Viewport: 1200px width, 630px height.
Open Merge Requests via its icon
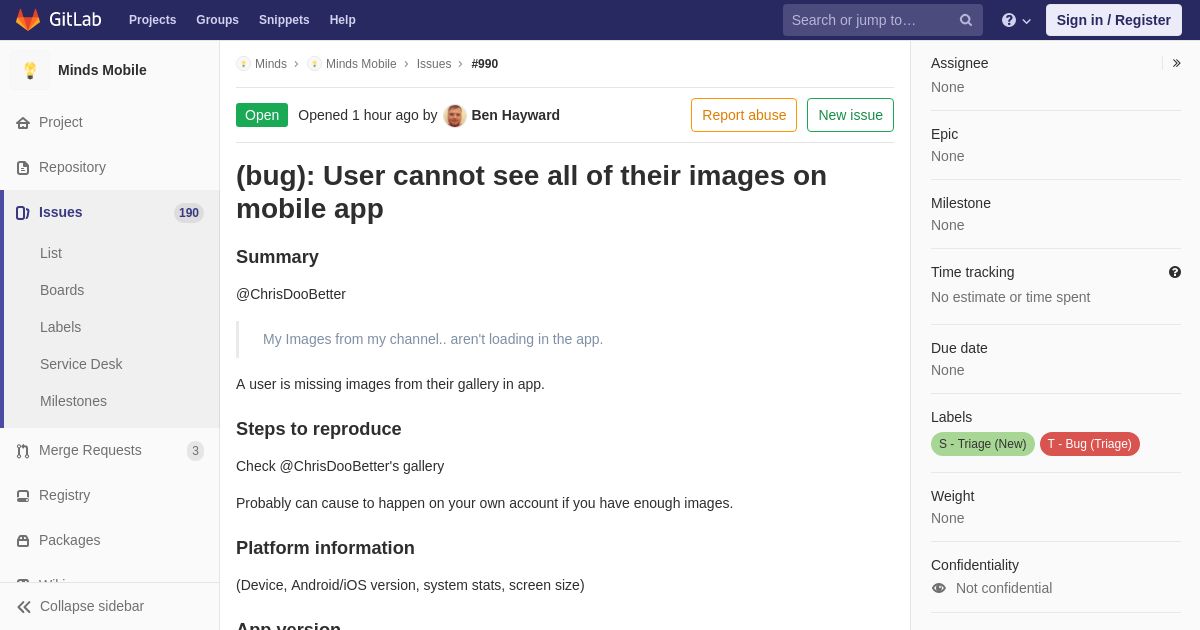point(23,451)
